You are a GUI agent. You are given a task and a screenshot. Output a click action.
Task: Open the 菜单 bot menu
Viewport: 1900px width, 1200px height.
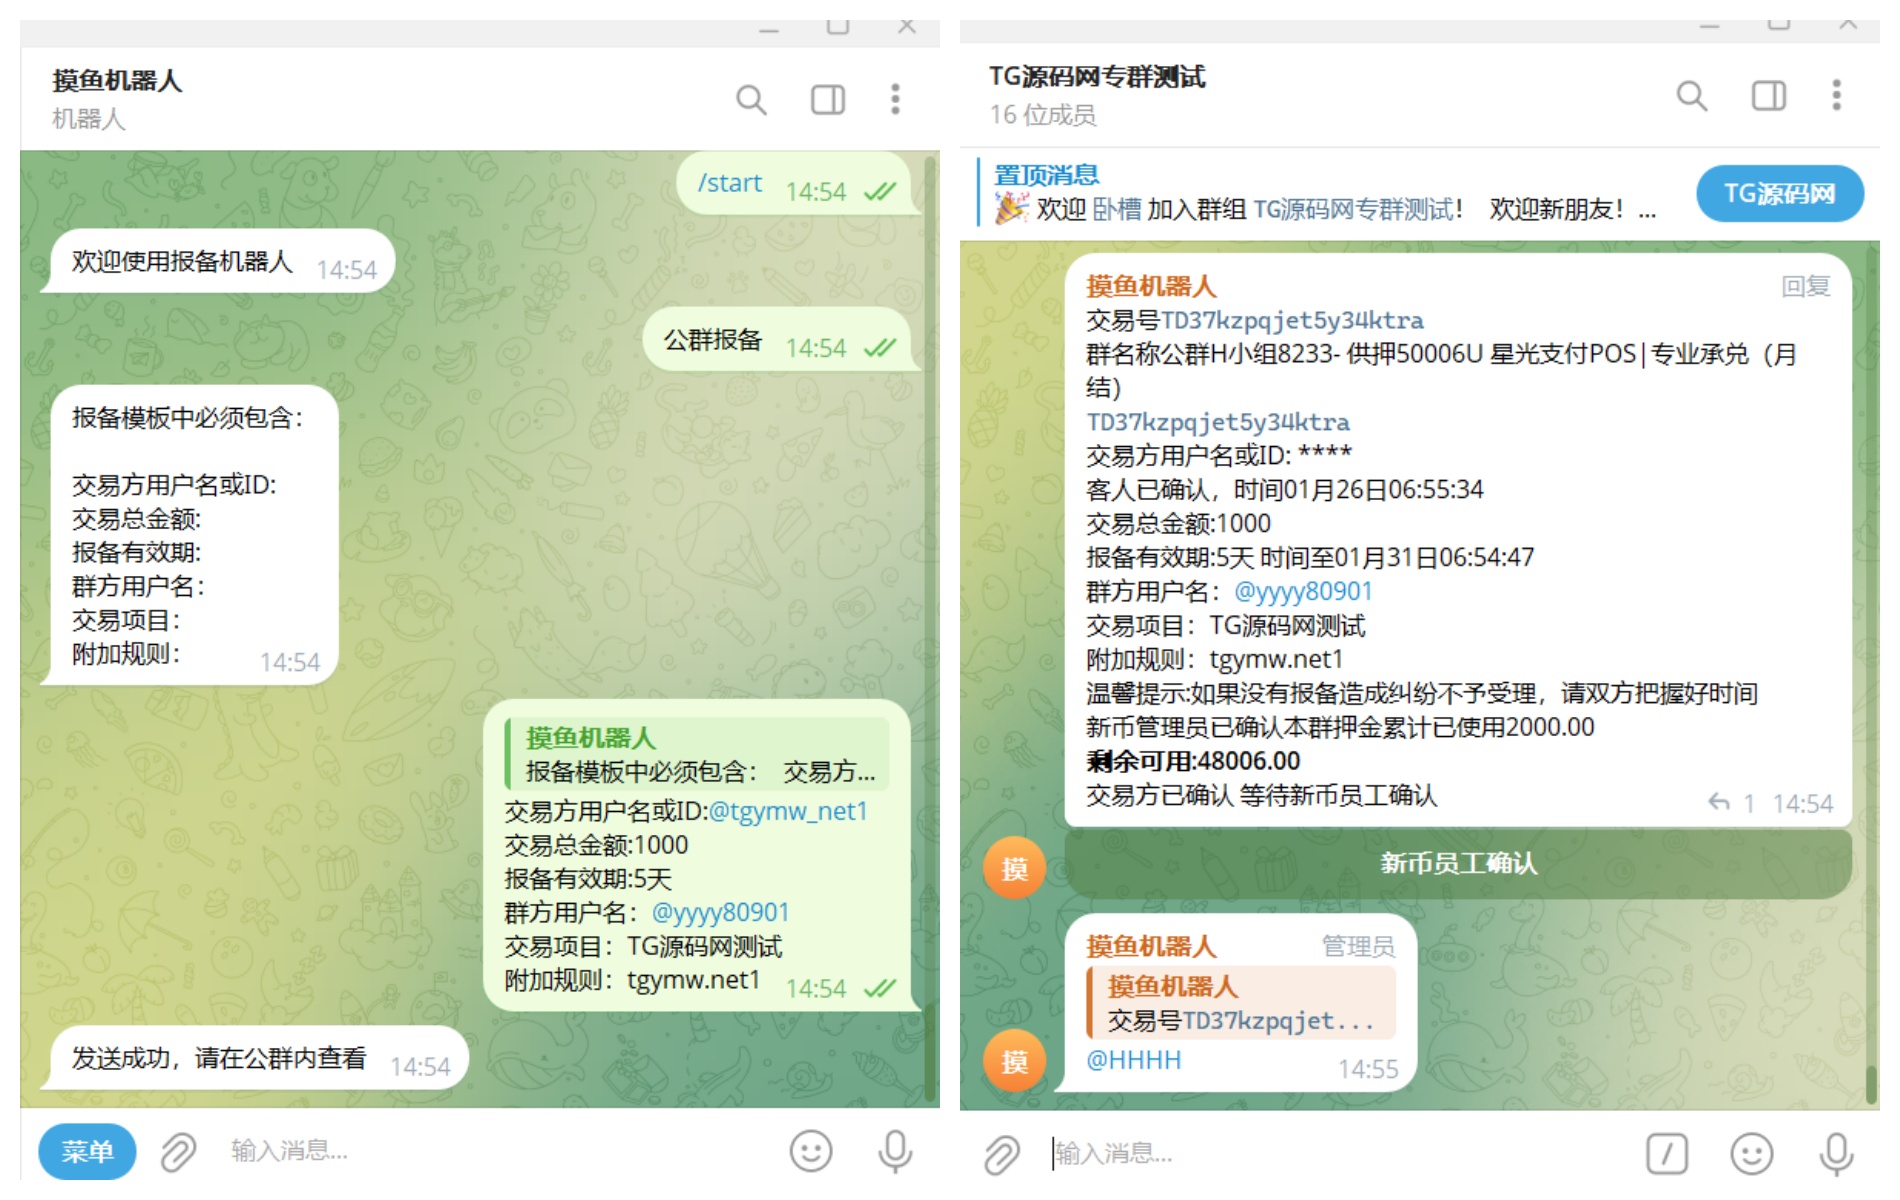pos(88,1151)
